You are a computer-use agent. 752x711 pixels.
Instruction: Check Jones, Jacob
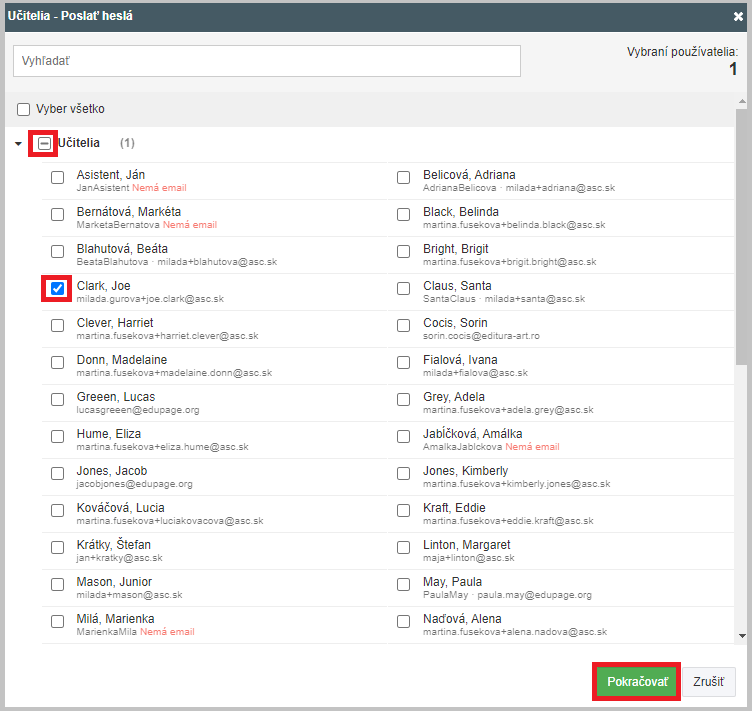[x=58, y=473]
